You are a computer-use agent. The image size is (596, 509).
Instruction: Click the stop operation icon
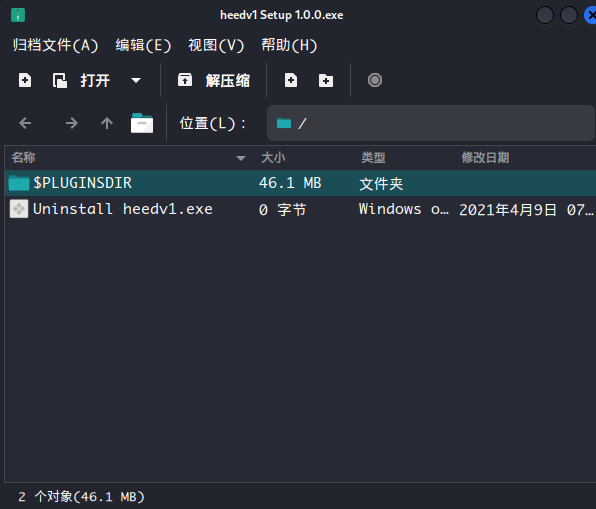[375, 80]
